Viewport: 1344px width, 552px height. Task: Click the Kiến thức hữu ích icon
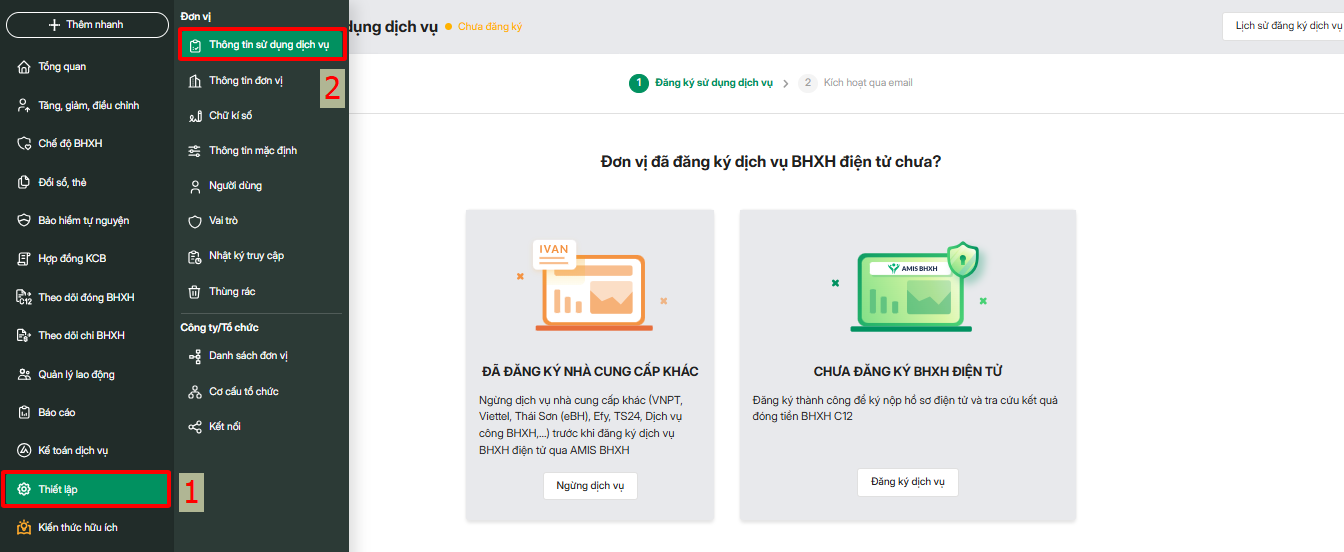(x=24, y=527)
